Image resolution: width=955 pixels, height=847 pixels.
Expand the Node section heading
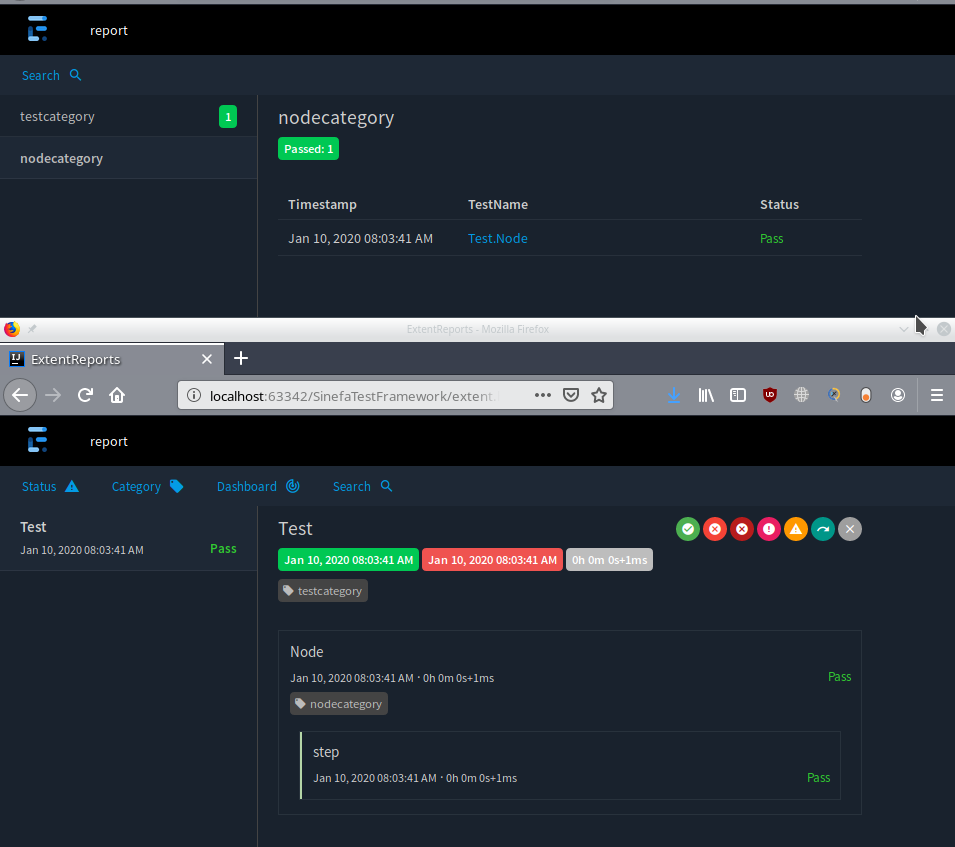(x=307, y=652)
